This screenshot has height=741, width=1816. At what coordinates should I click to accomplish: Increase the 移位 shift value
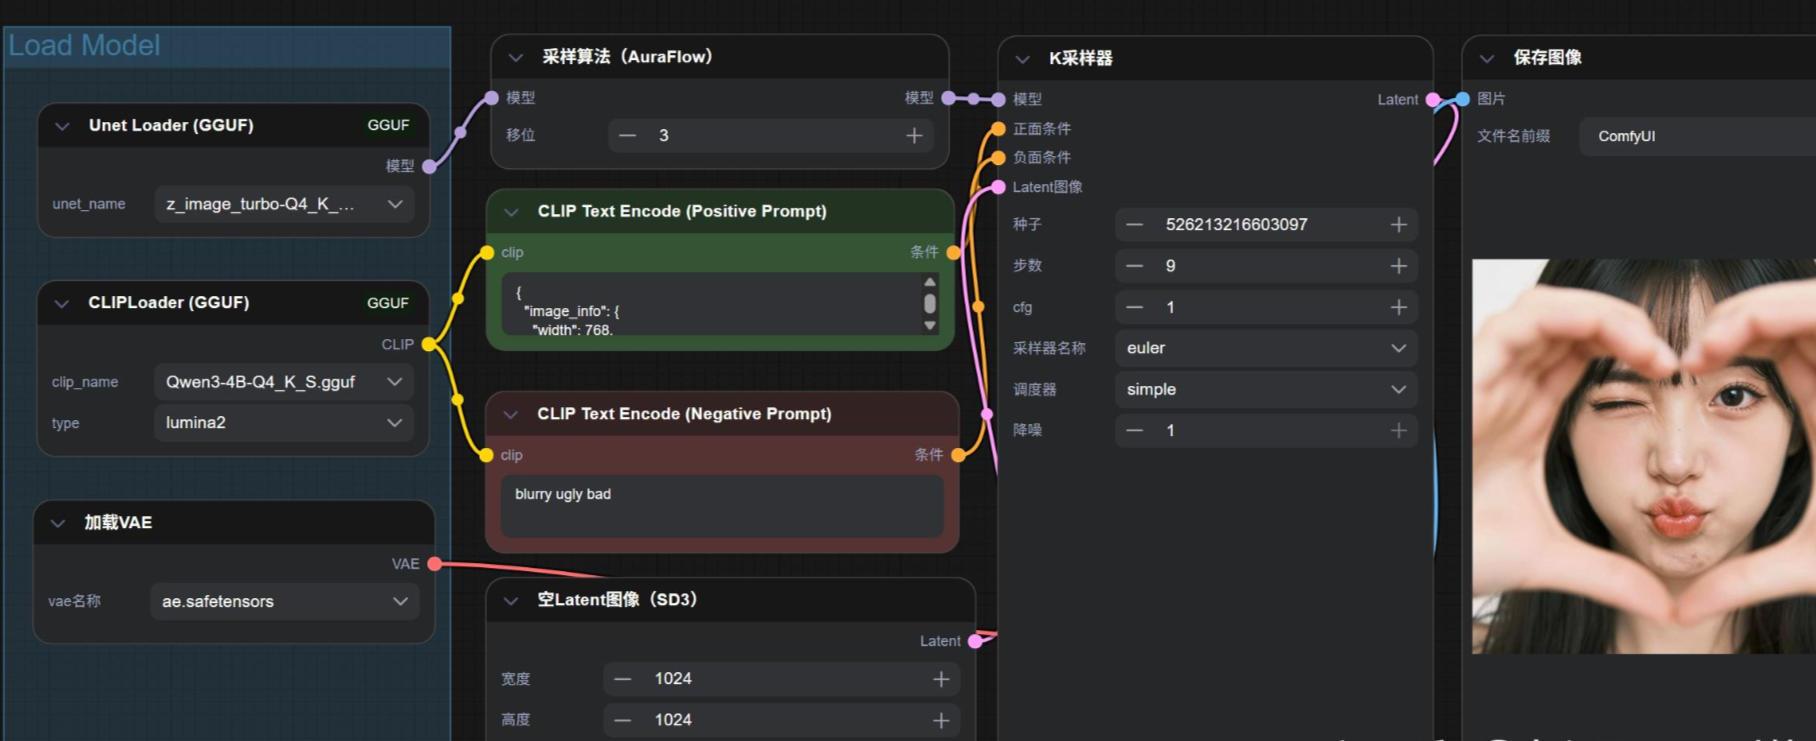(x=914, y=135)
